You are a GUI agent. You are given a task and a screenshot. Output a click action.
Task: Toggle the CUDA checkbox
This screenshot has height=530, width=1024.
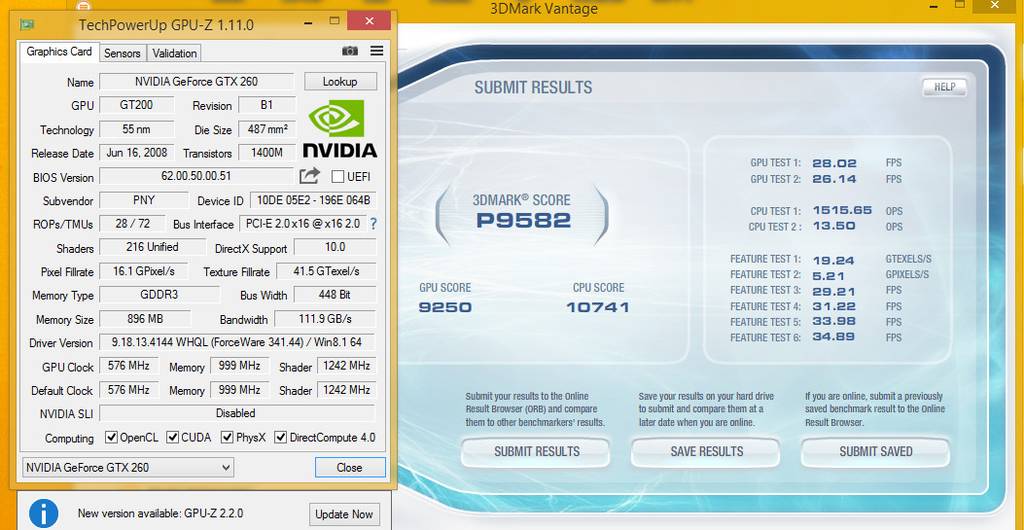(x=174, y=438)
